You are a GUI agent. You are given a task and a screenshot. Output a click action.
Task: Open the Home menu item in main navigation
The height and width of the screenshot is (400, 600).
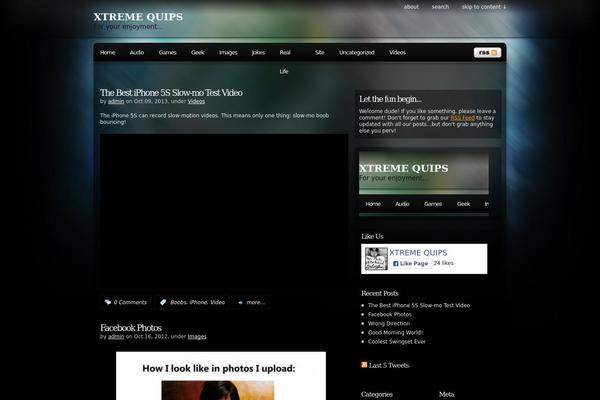pos(108,52)
